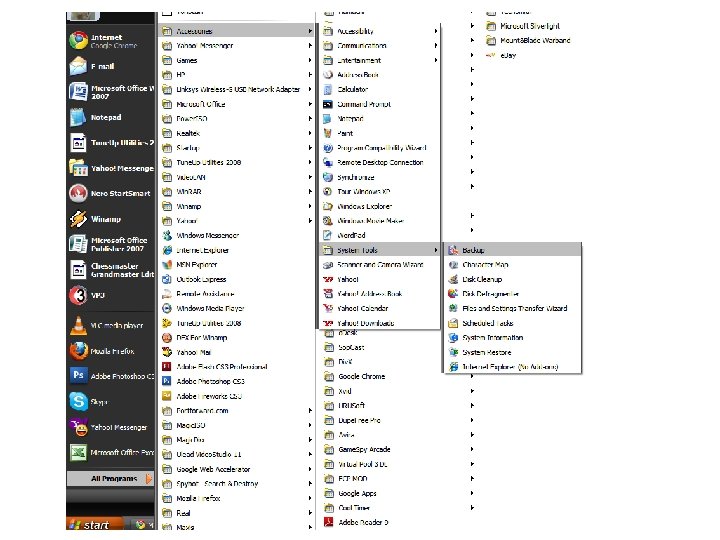Expand the Entertainment submenu arrow
720x540 pixels.
[436, 60]
